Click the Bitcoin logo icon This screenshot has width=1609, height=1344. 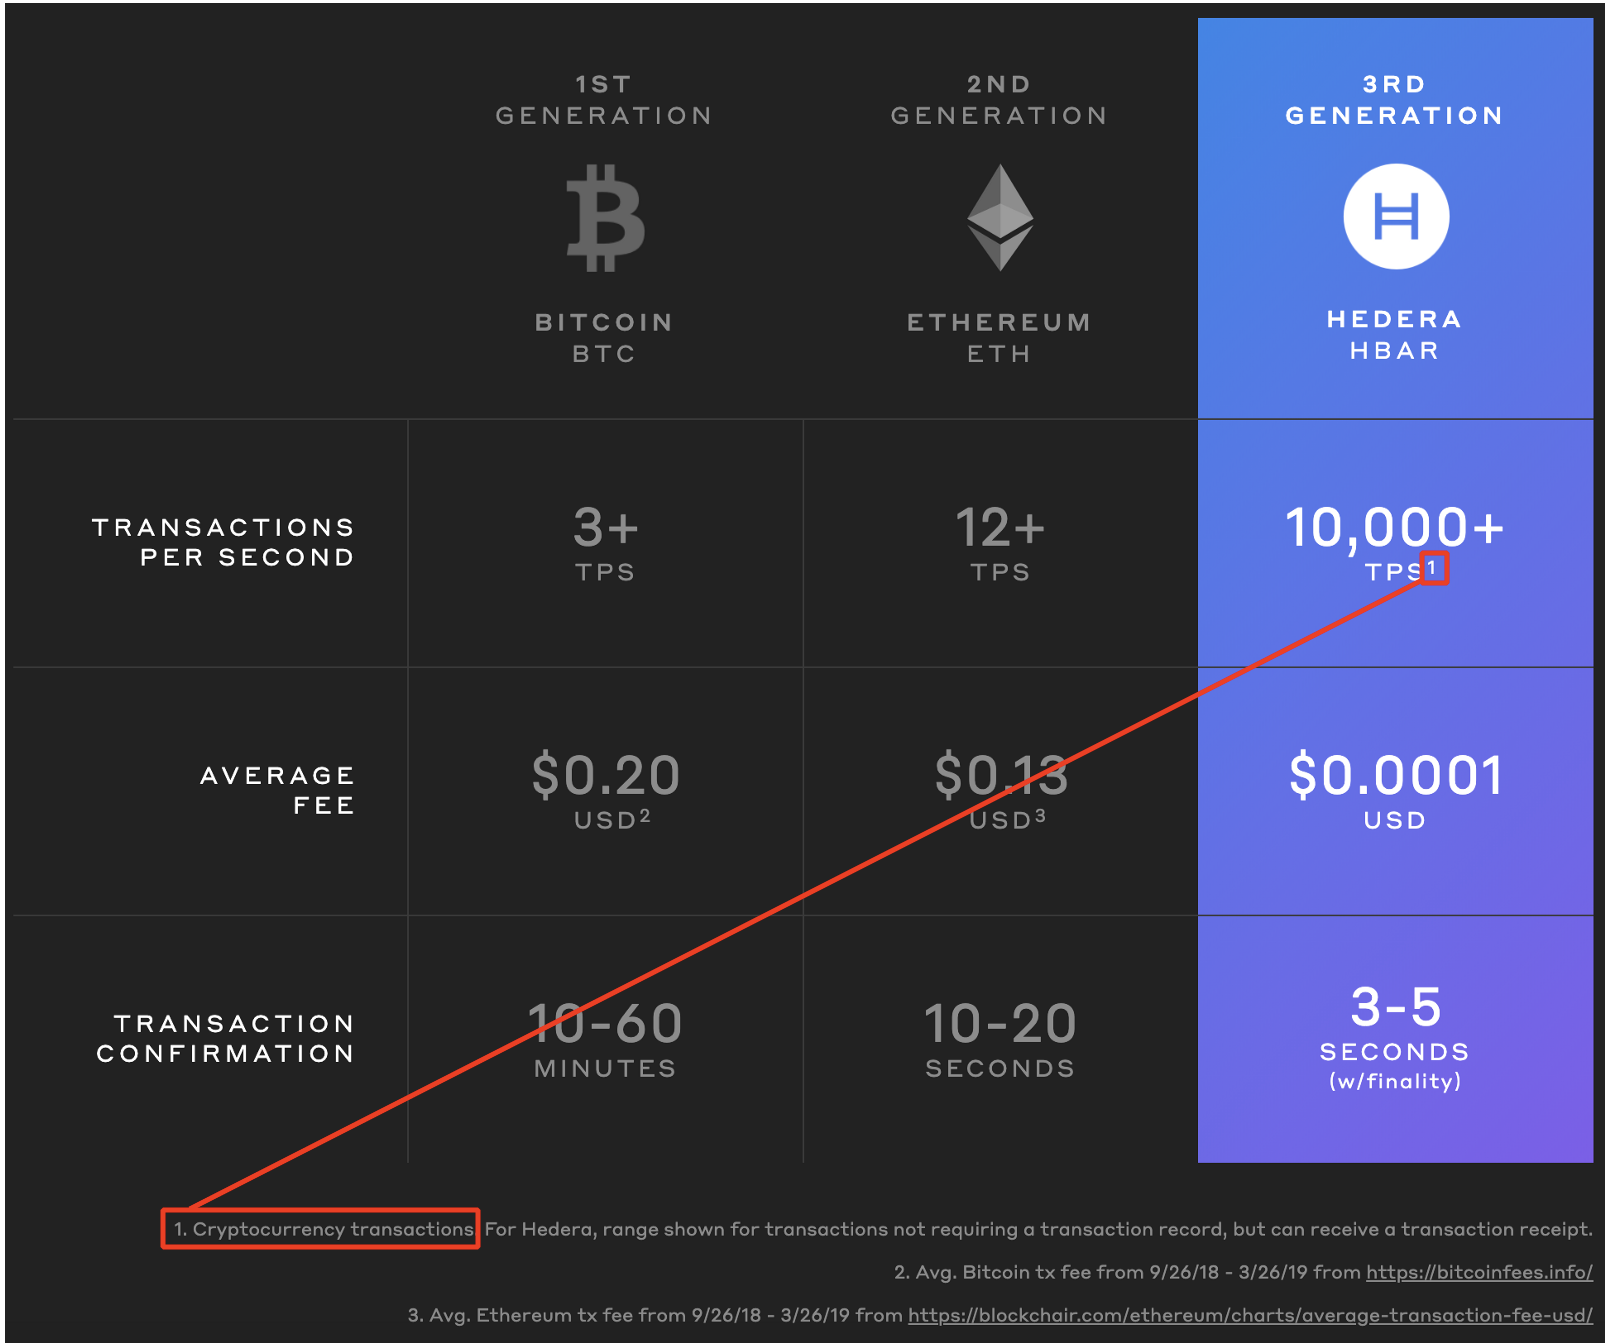point(605,218)
